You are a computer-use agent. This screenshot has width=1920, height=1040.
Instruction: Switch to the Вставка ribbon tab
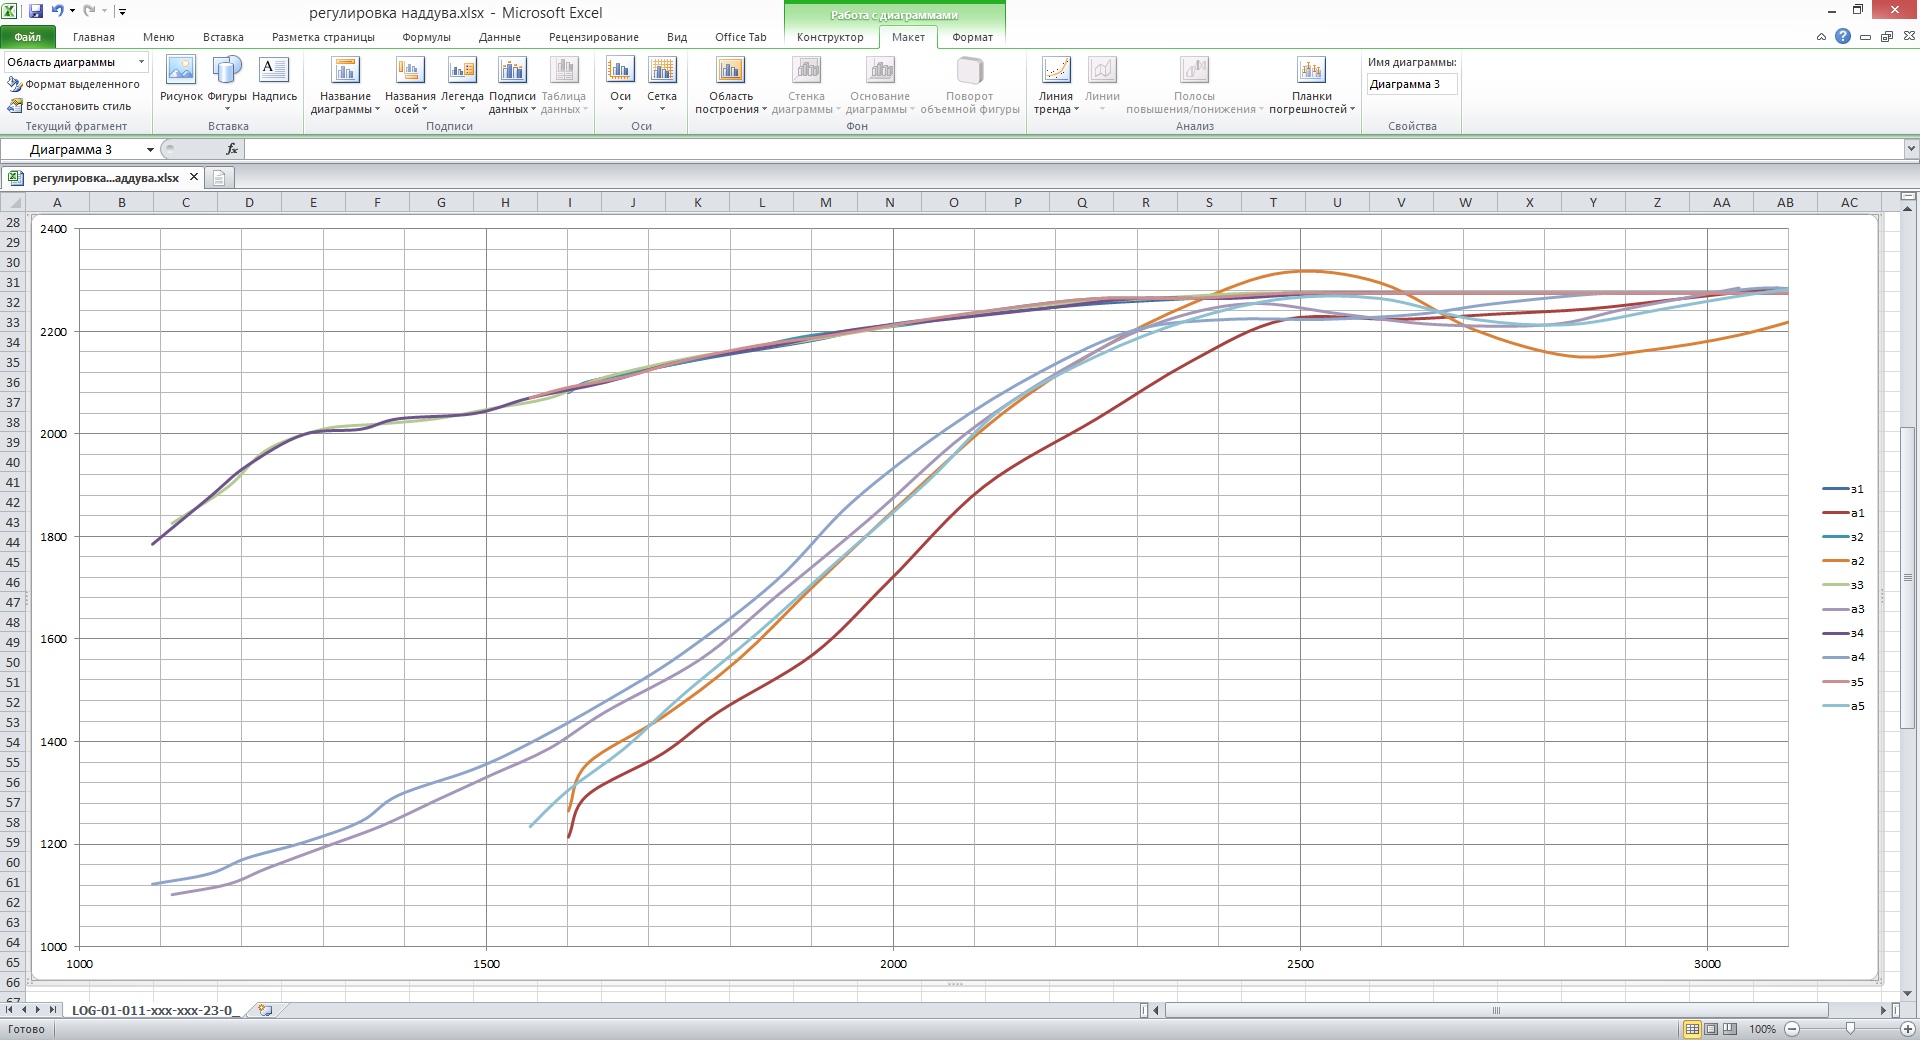[223, 37]
